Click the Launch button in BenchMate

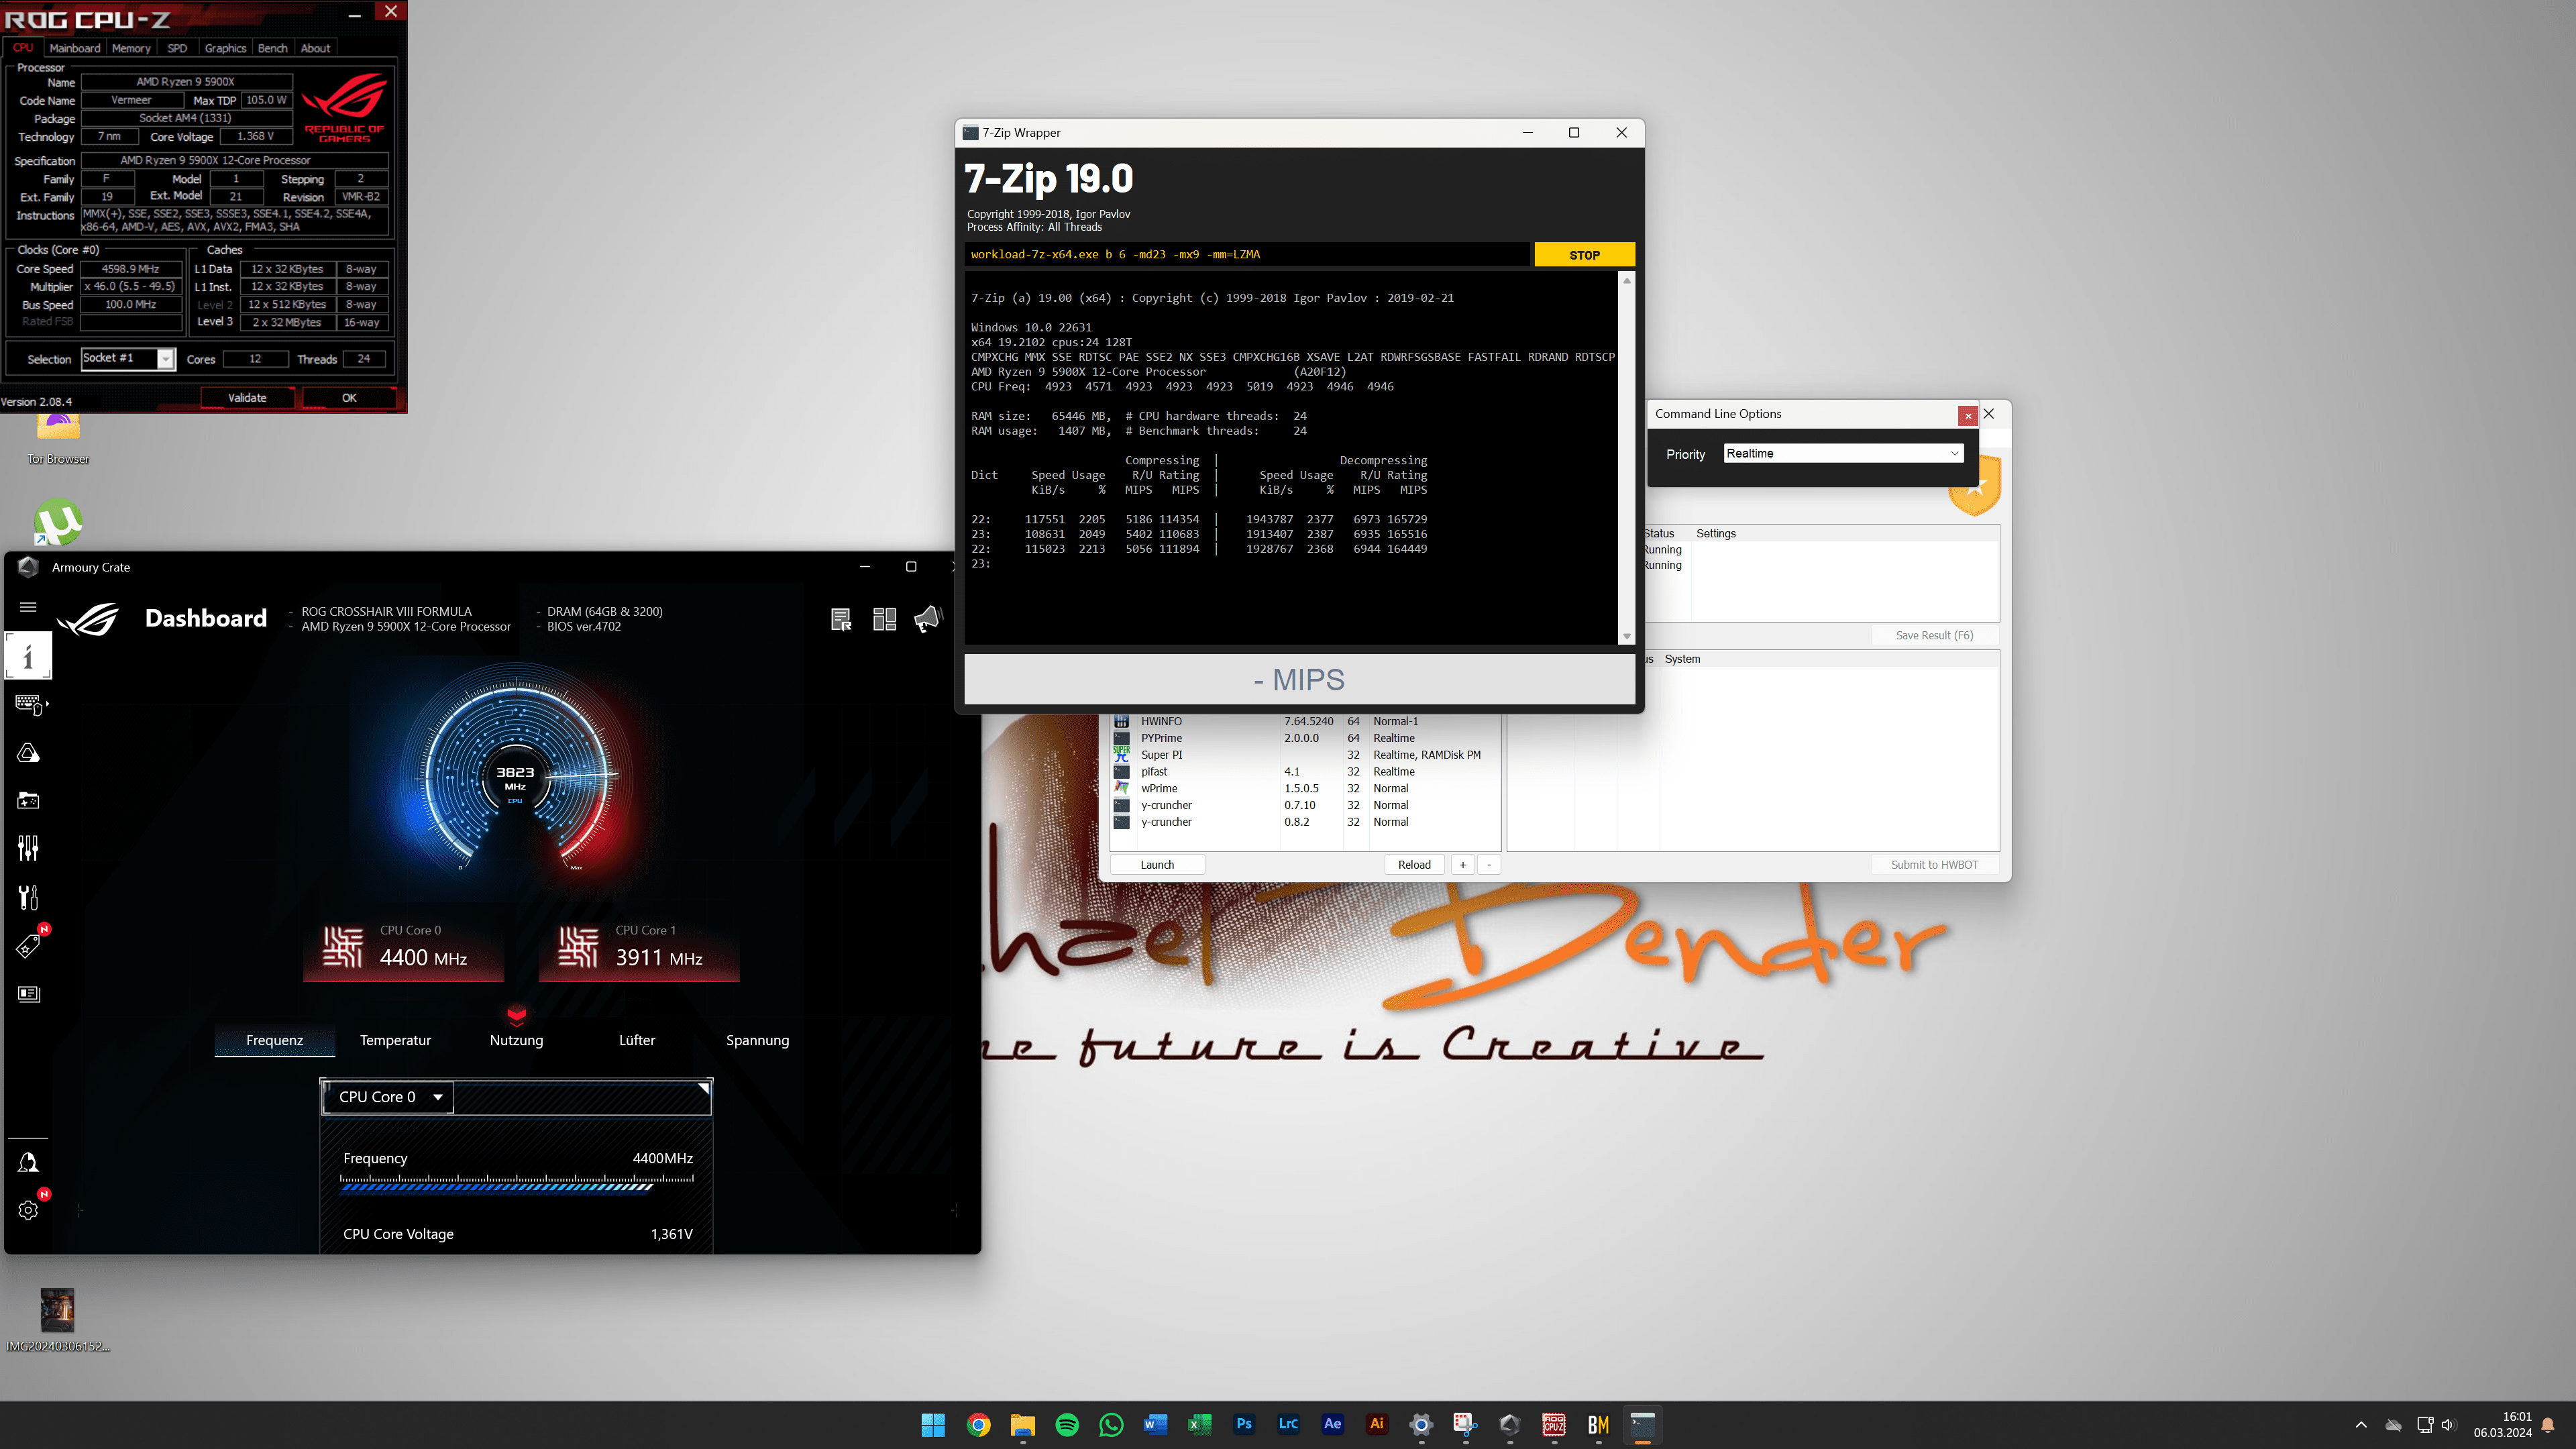(x=1157, y=865)
